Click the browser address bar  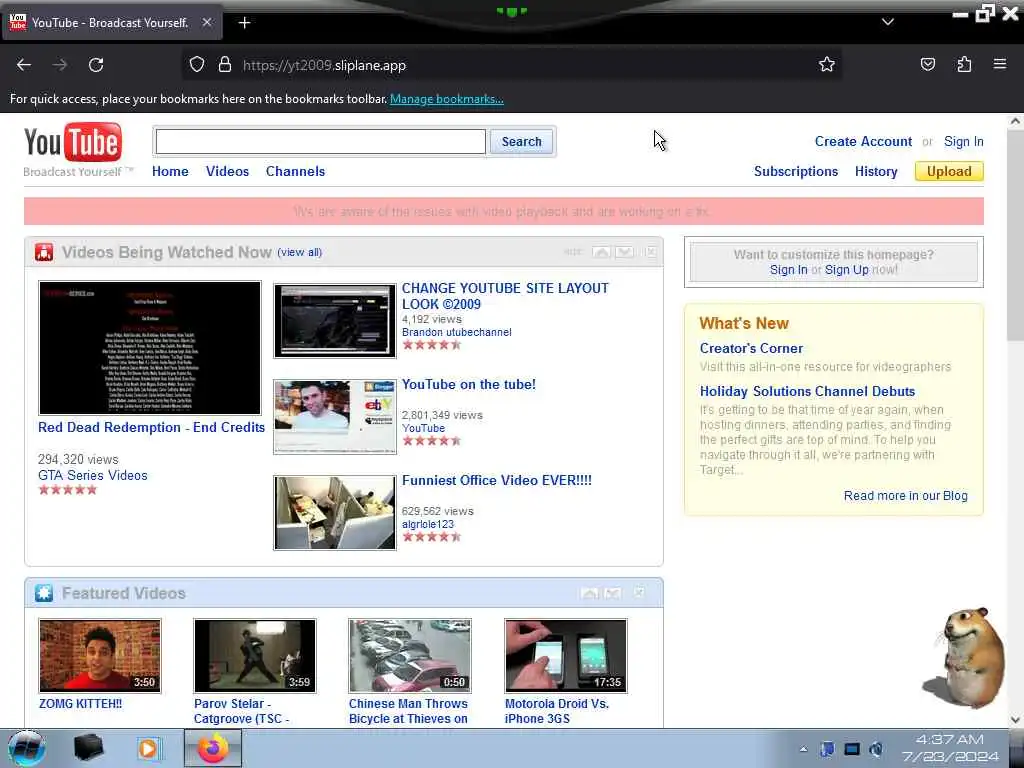(x=511, y=65)
